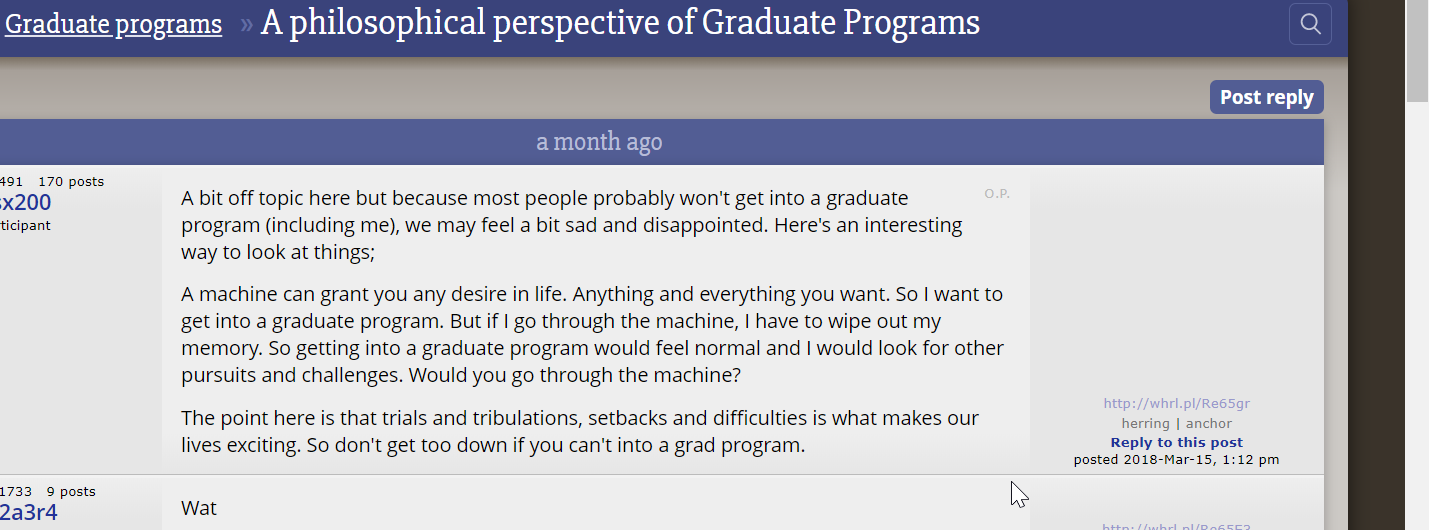Click the 'a month ago' date header
The image size is (1429, 530).
click(x=599, y=142)
